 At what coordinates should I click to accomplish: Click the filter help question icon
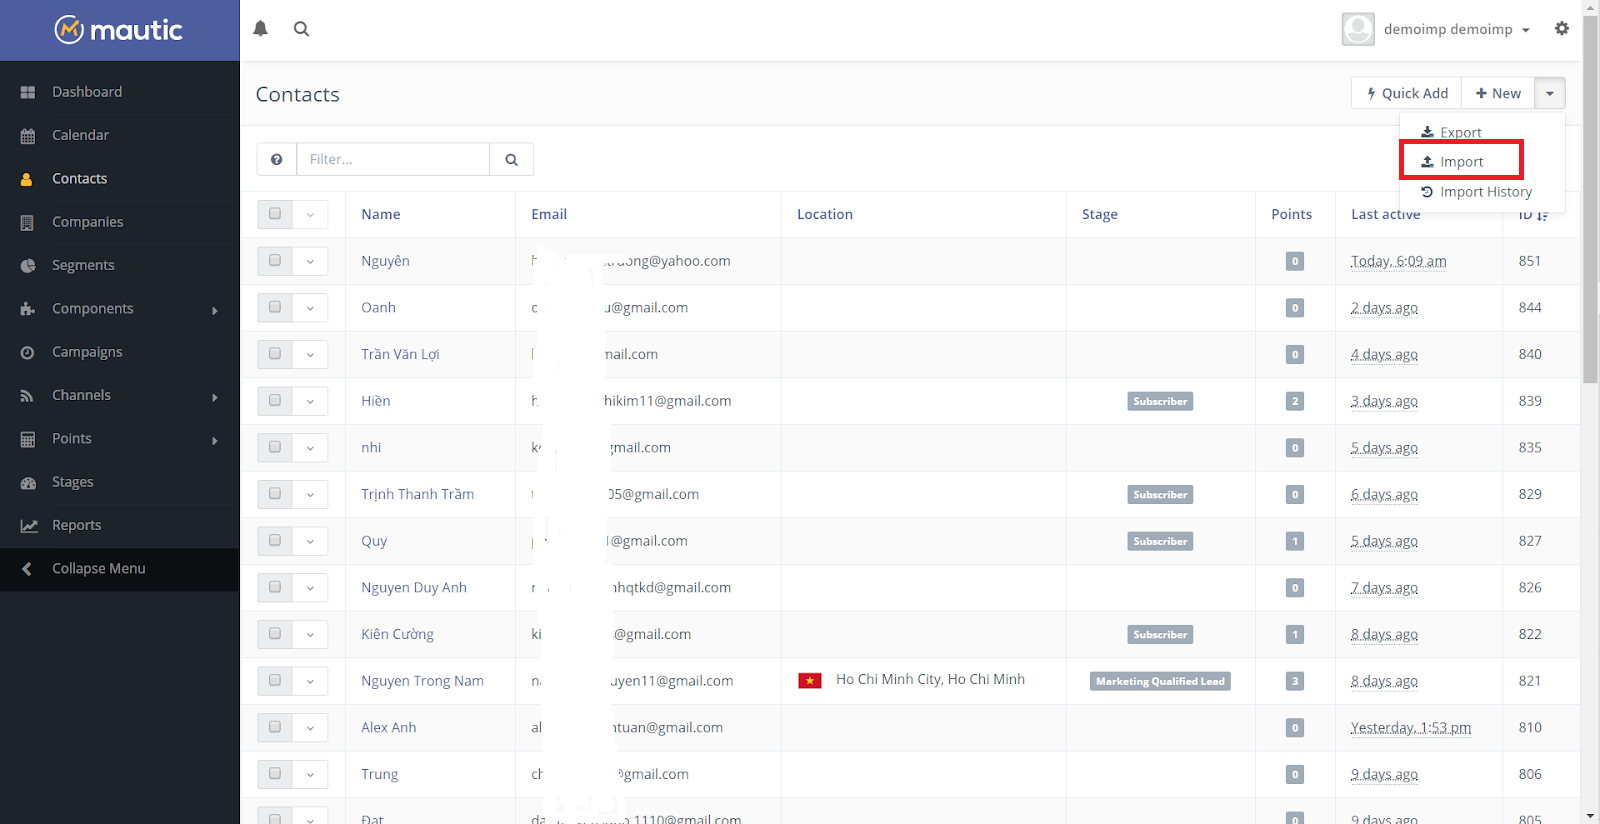pos(277,159)
